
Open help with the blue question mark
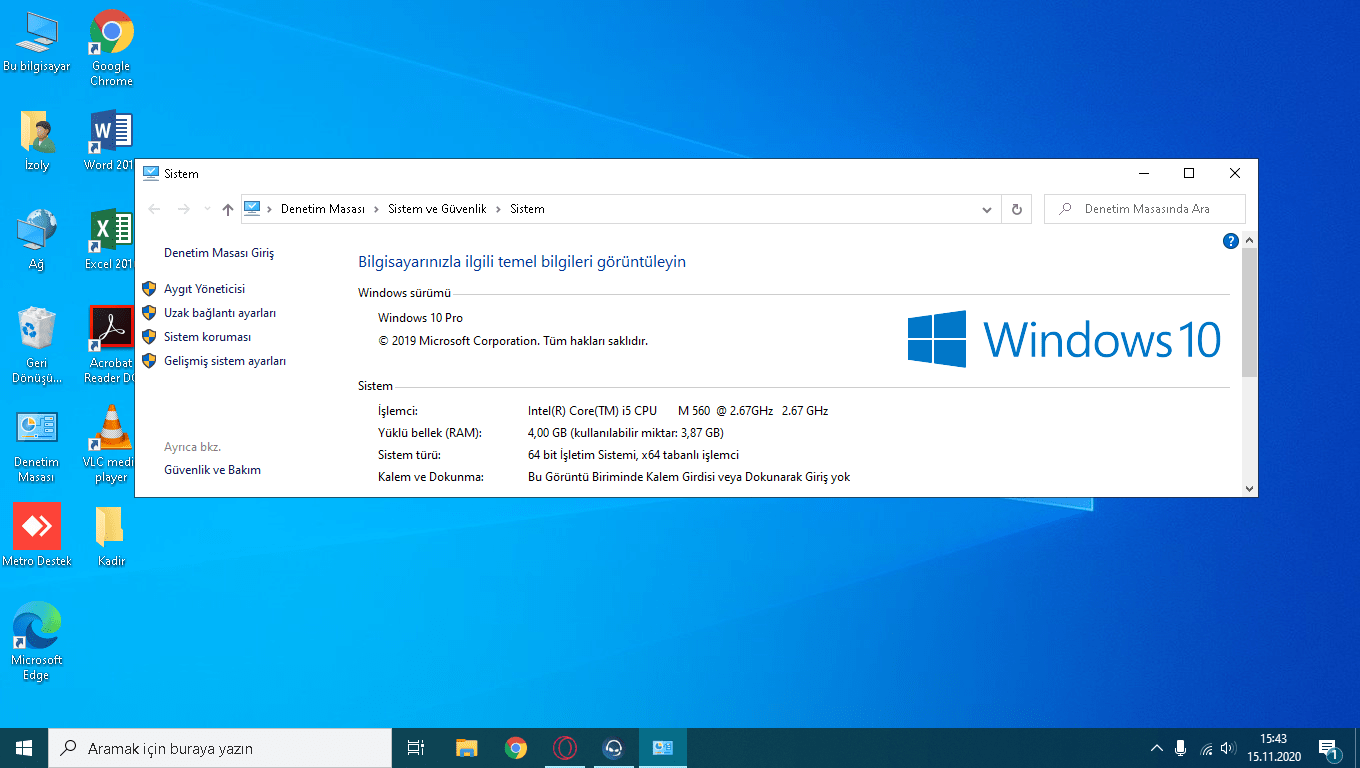(x=1231, y=241)
